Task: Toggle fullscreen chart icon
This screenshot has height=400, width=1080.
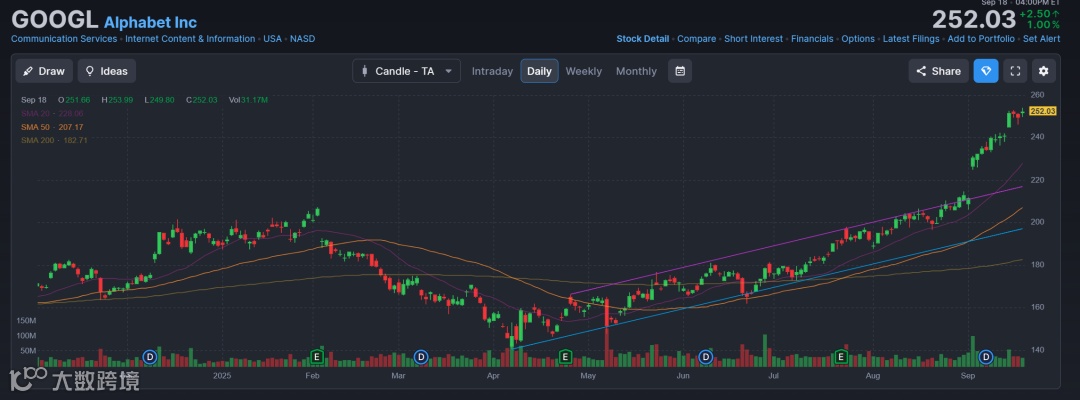Action: click(x=1015, y=71)
